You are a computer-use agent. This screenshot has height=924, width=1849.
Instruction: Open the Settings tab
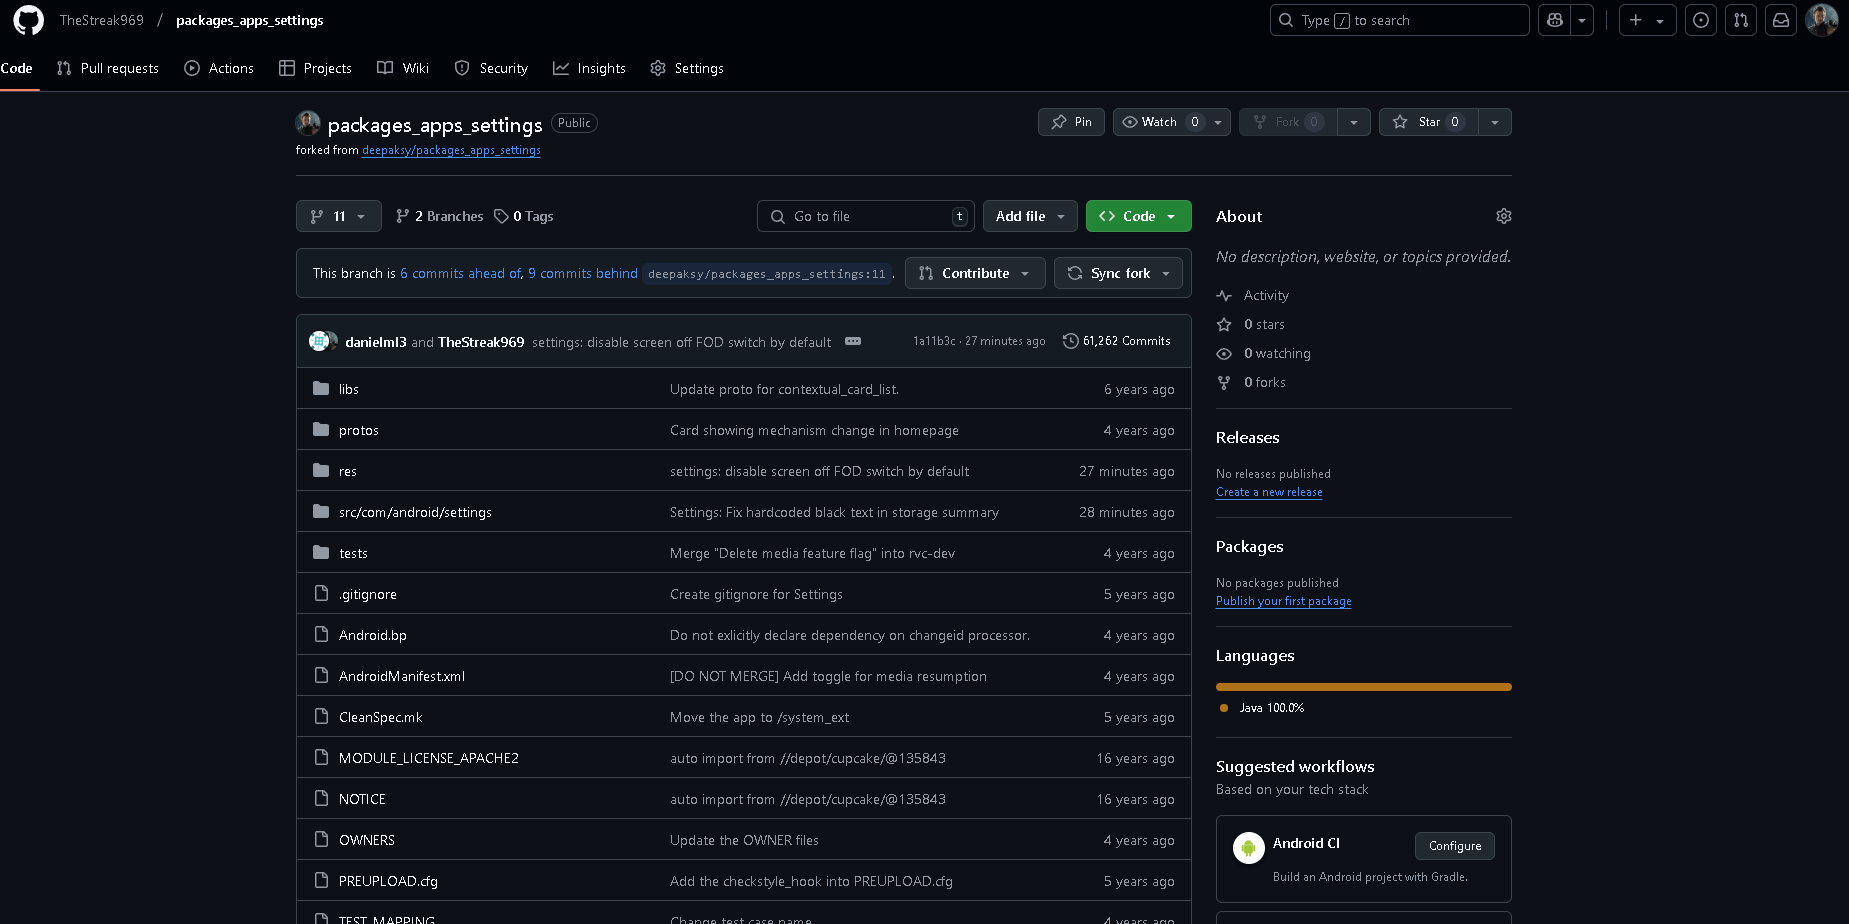click(x=687, y=68)
